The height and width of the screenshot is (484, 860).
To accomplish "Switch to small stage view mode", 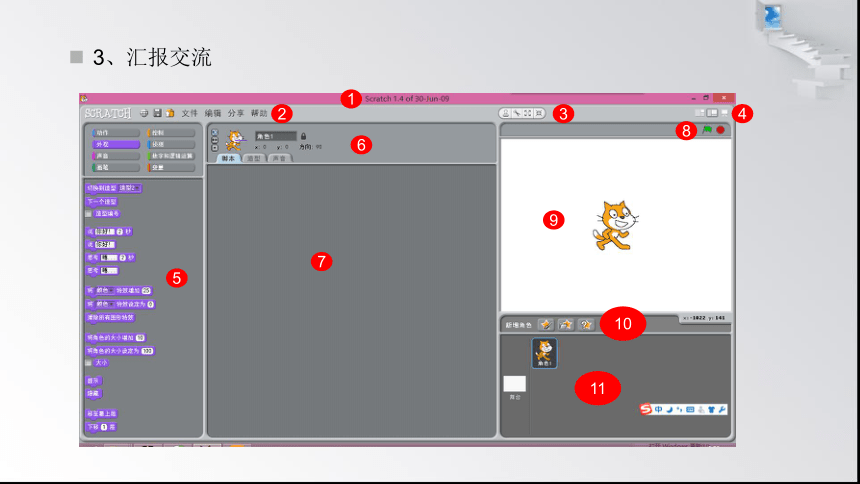I will point(700,113).
